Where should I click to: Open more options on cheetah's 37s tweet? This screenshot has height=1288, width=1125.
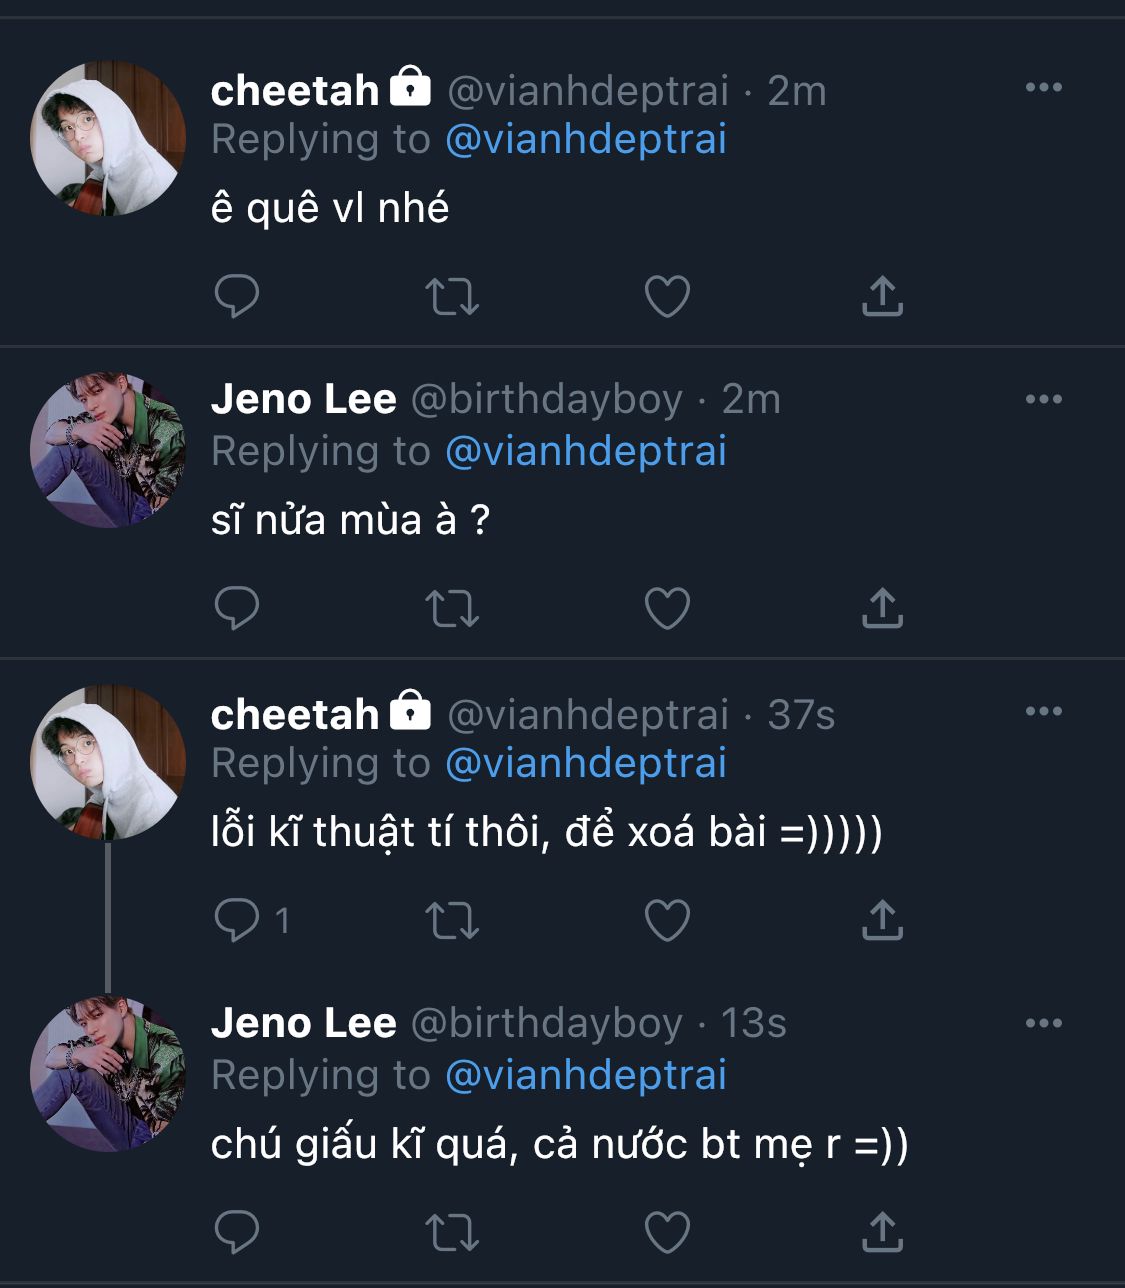pyautogui.click(x=1043, y=711)
